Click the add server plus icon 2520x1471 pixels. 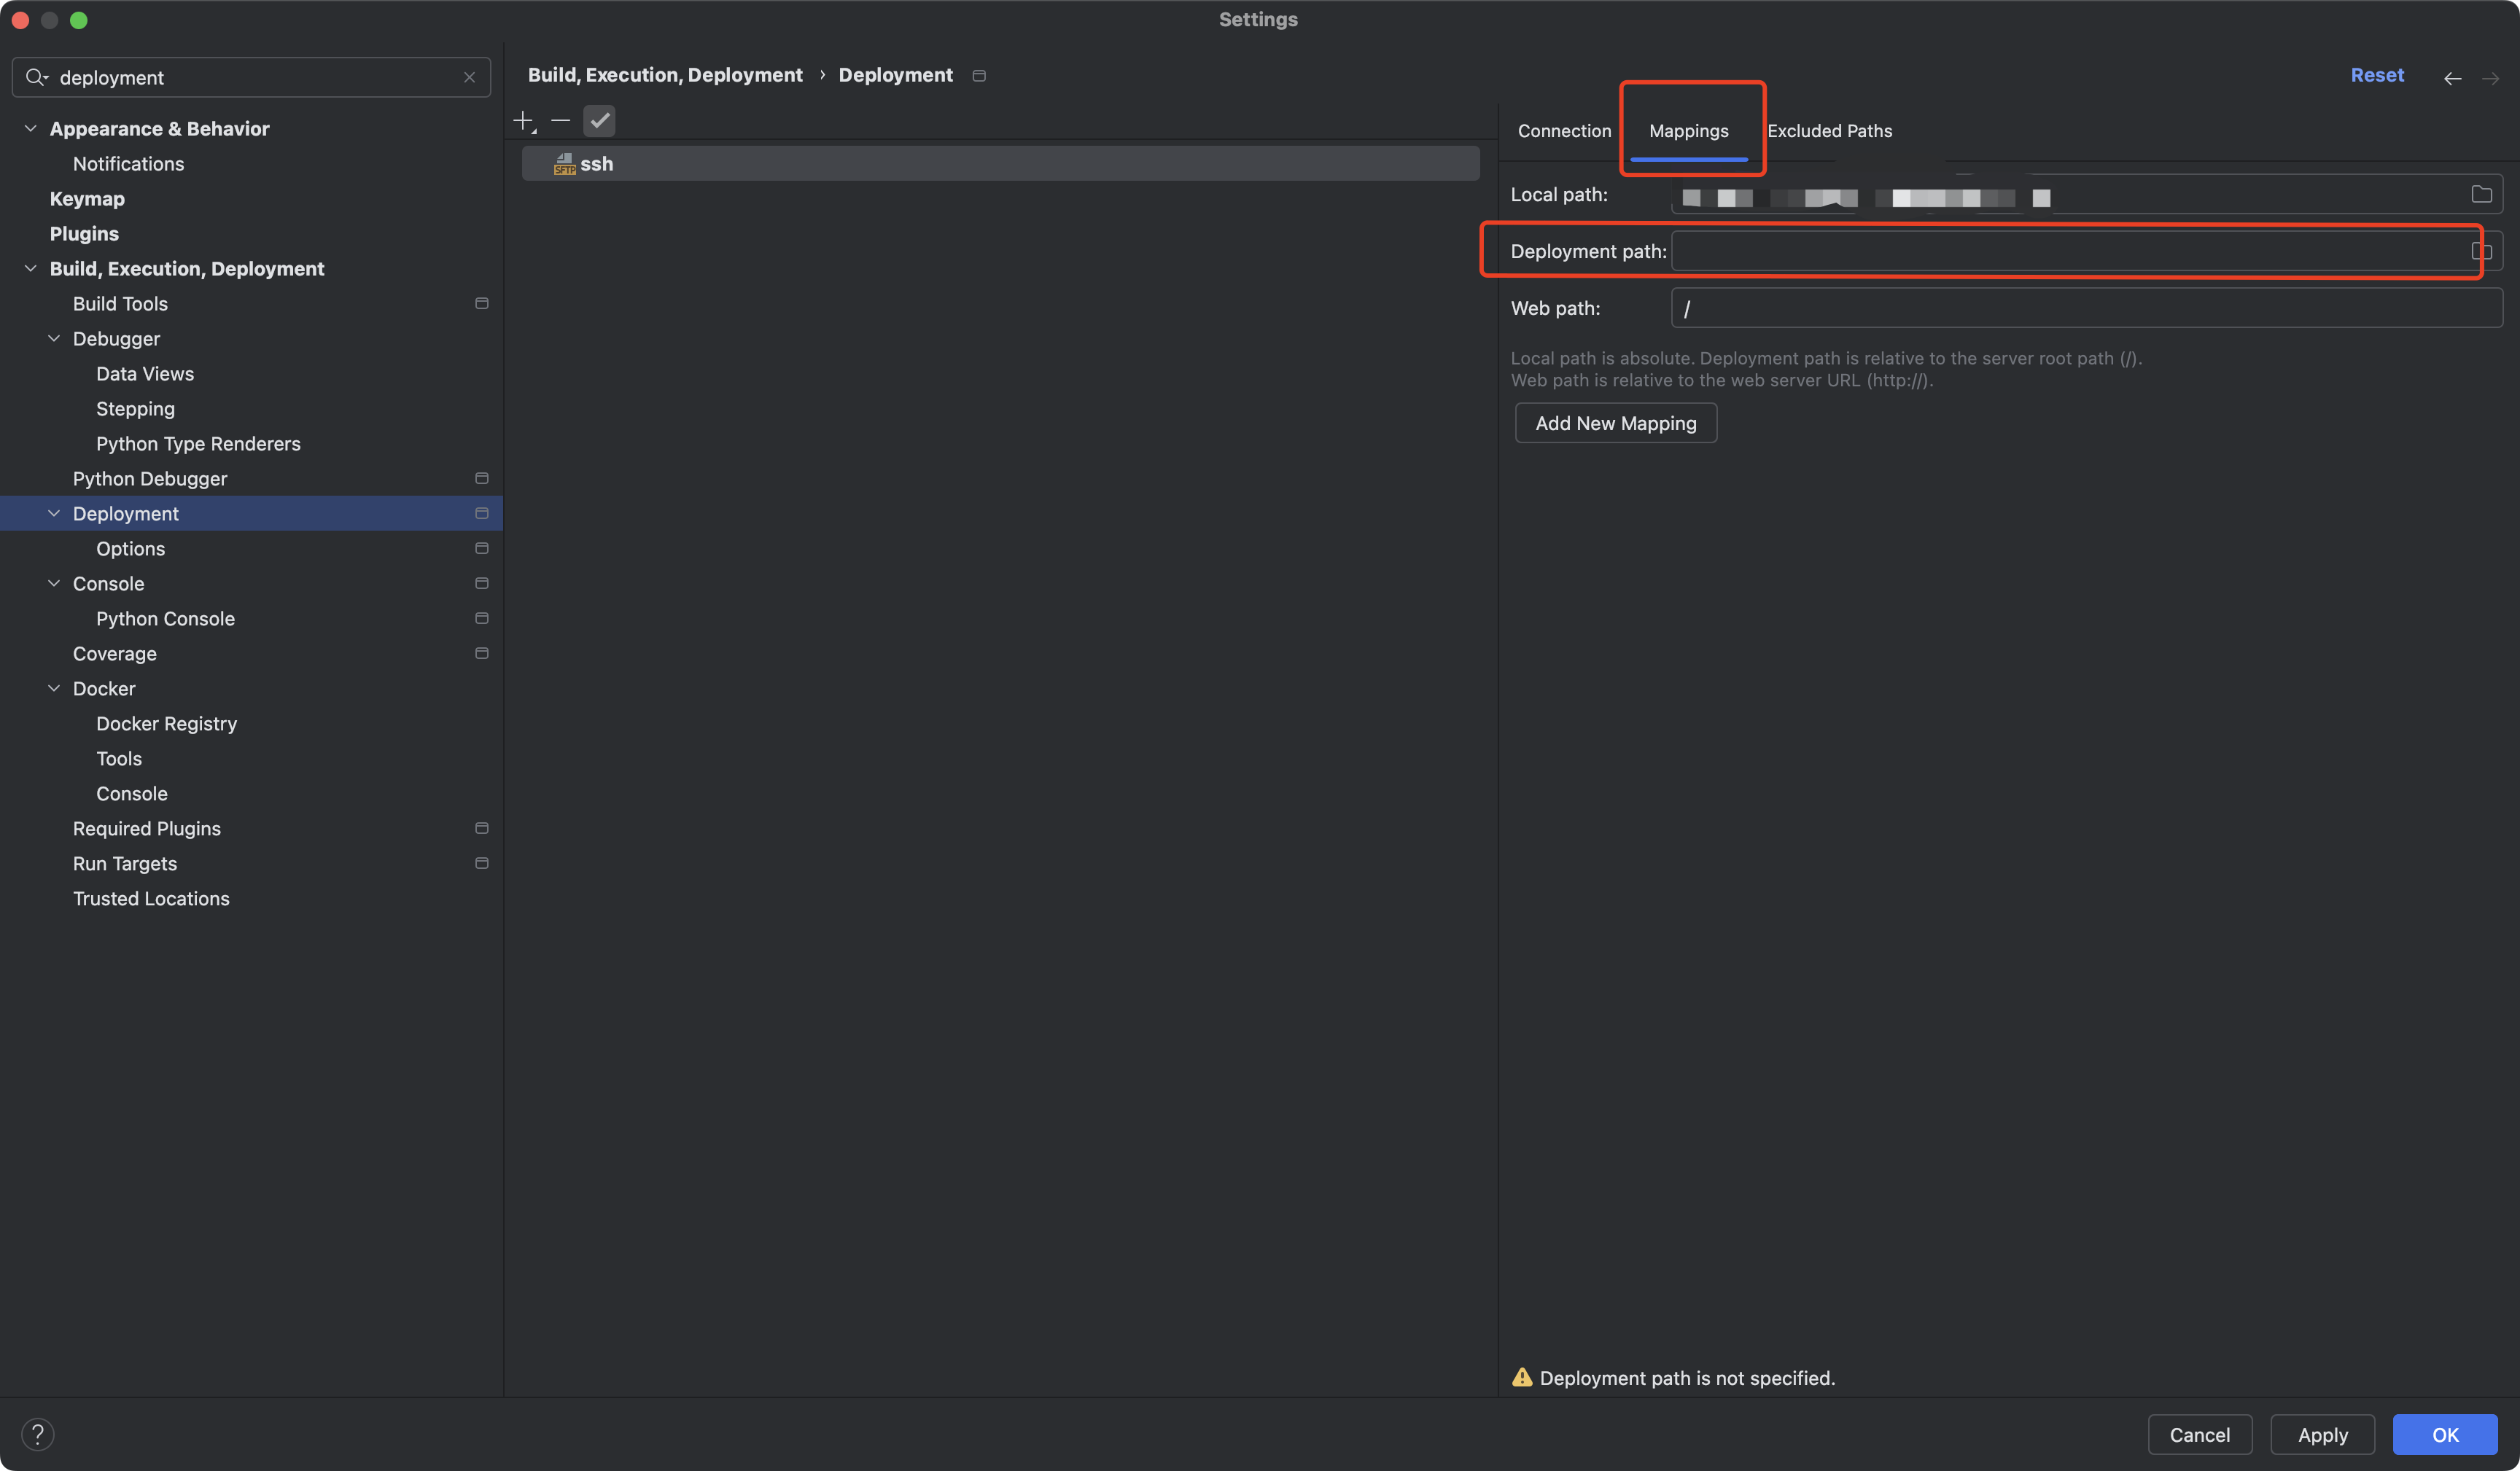tap(523, 121)
